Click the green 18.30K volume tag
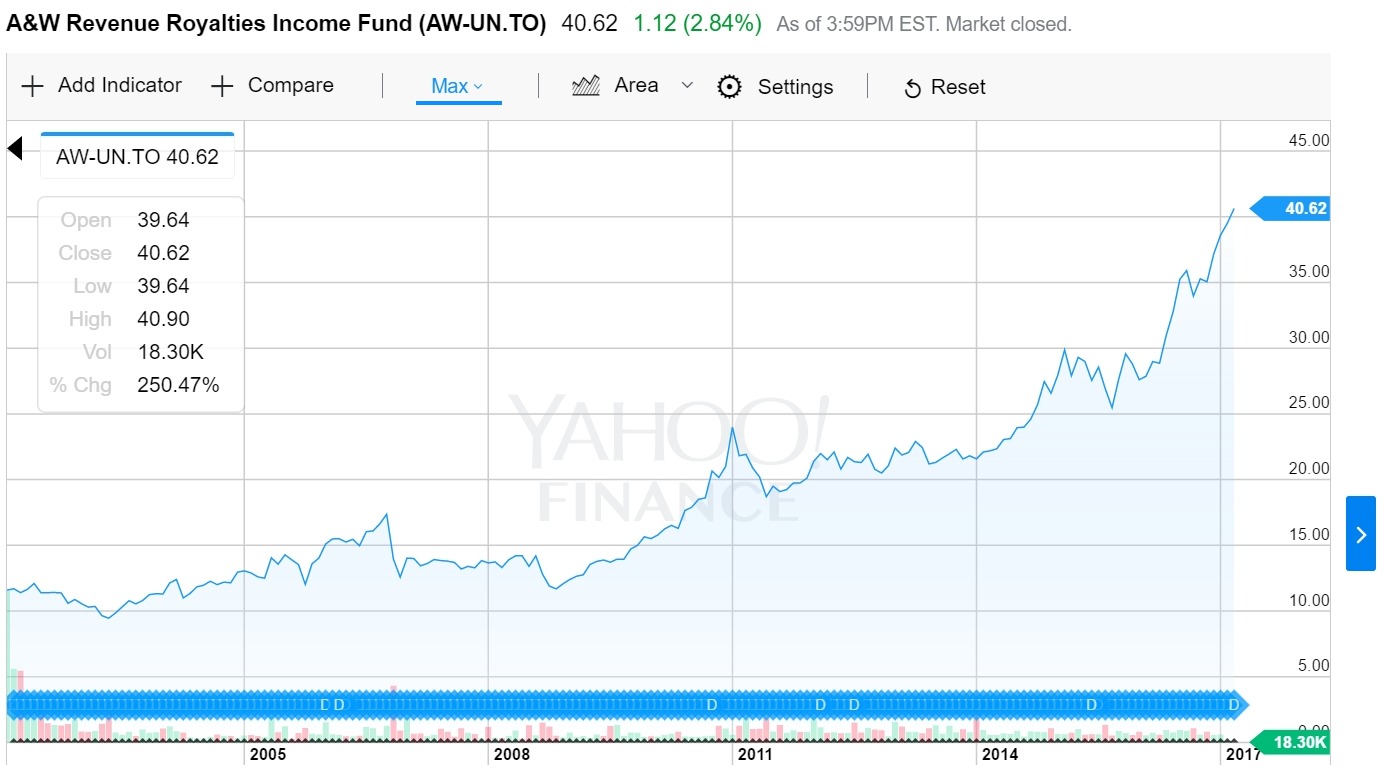1386x783 pixels. (1298, 742)
